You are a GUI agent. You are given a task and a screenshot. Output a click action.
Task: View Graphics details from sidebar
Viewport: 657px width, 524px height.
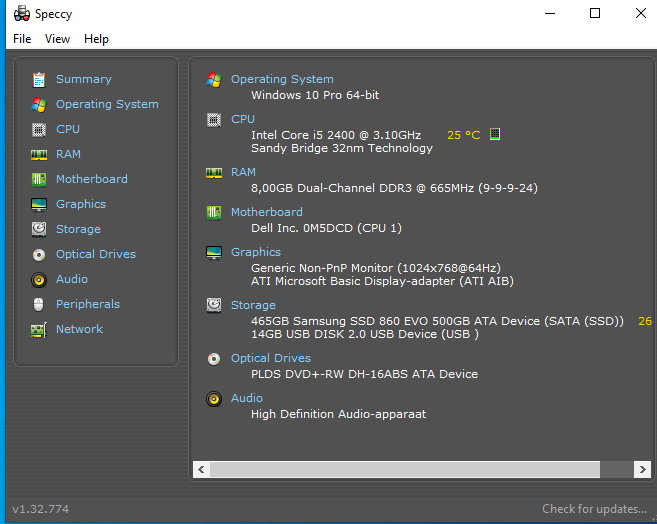pyautogui.click(x=81, y=204)
